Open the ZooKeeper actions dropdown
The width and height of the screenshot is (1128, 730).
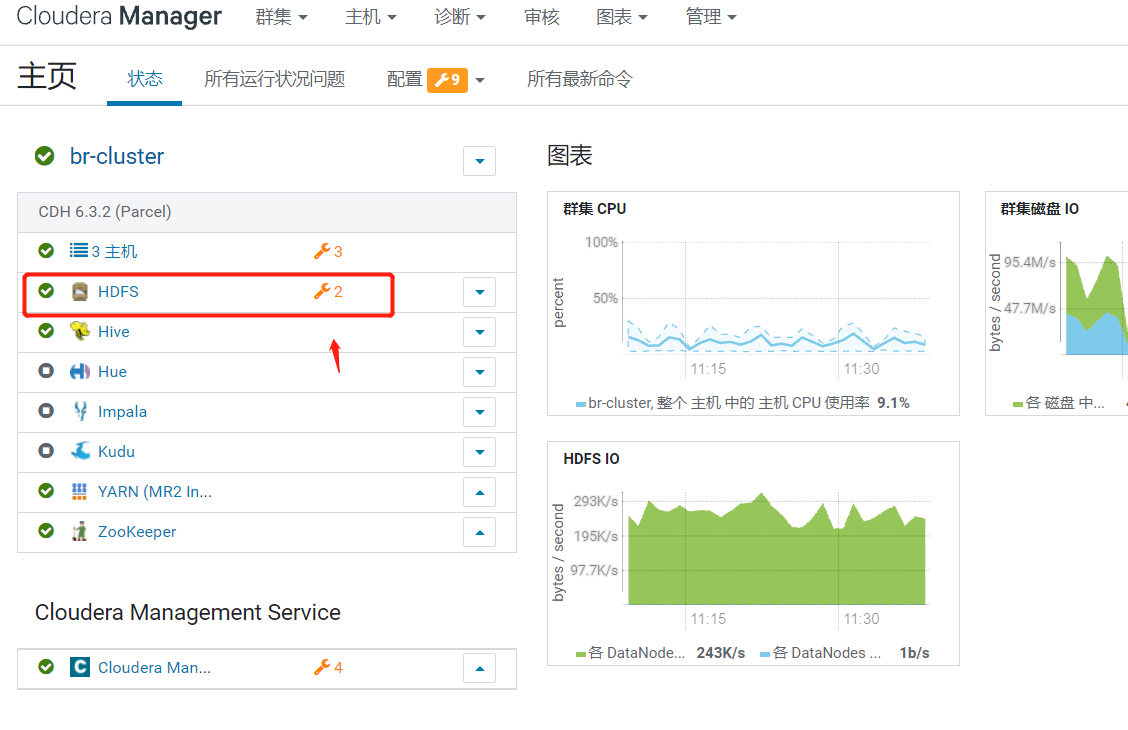[480, 532]
